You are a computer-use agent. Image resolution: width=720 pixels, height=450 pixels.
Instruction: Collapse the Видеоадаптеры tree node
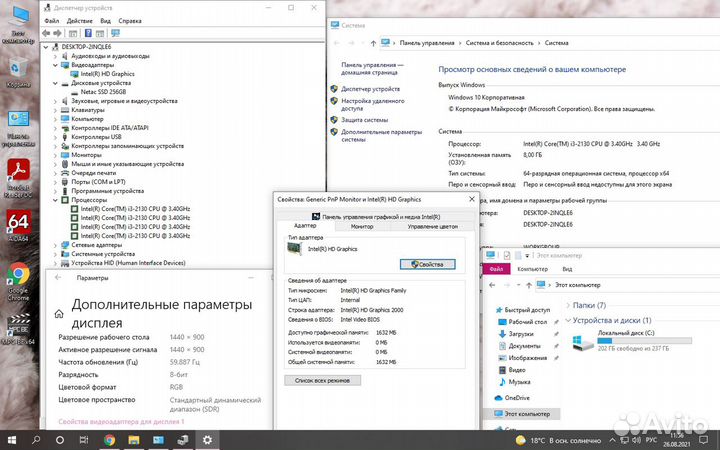pyautogui.click(x=56, y=65)
